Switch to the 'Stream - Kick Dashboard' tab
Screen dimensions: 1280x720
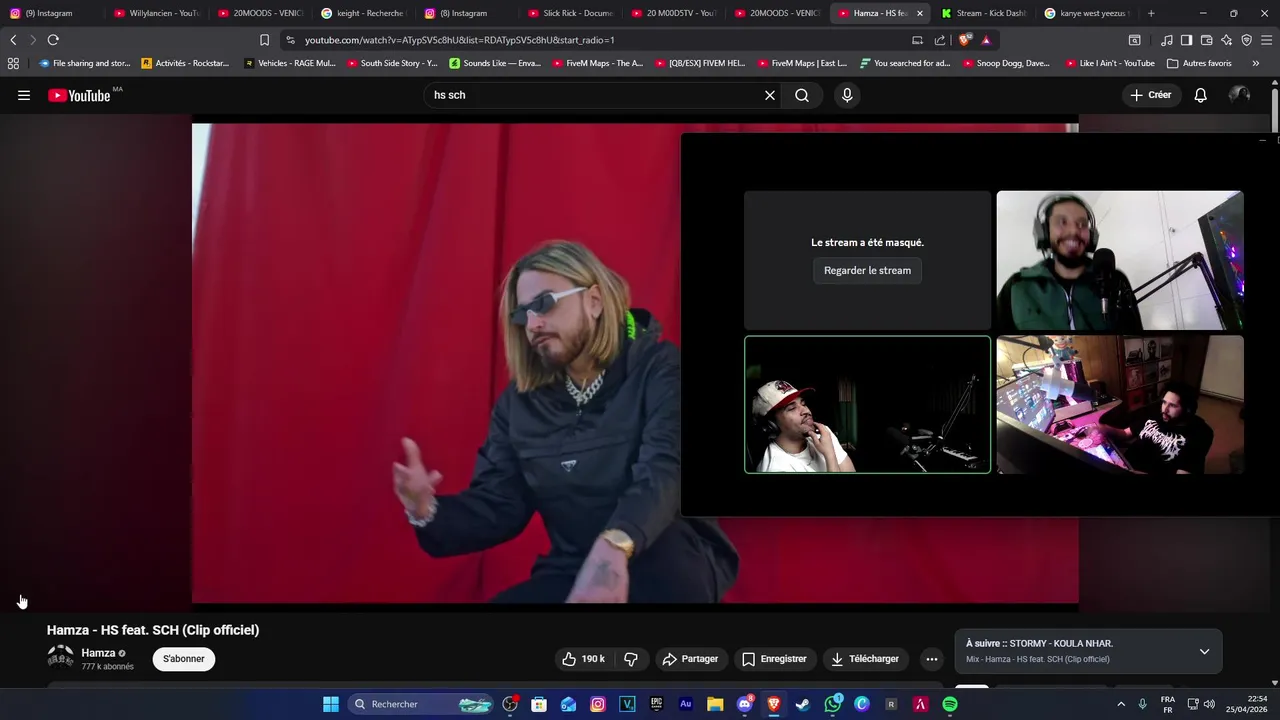(x=983, y=13)
